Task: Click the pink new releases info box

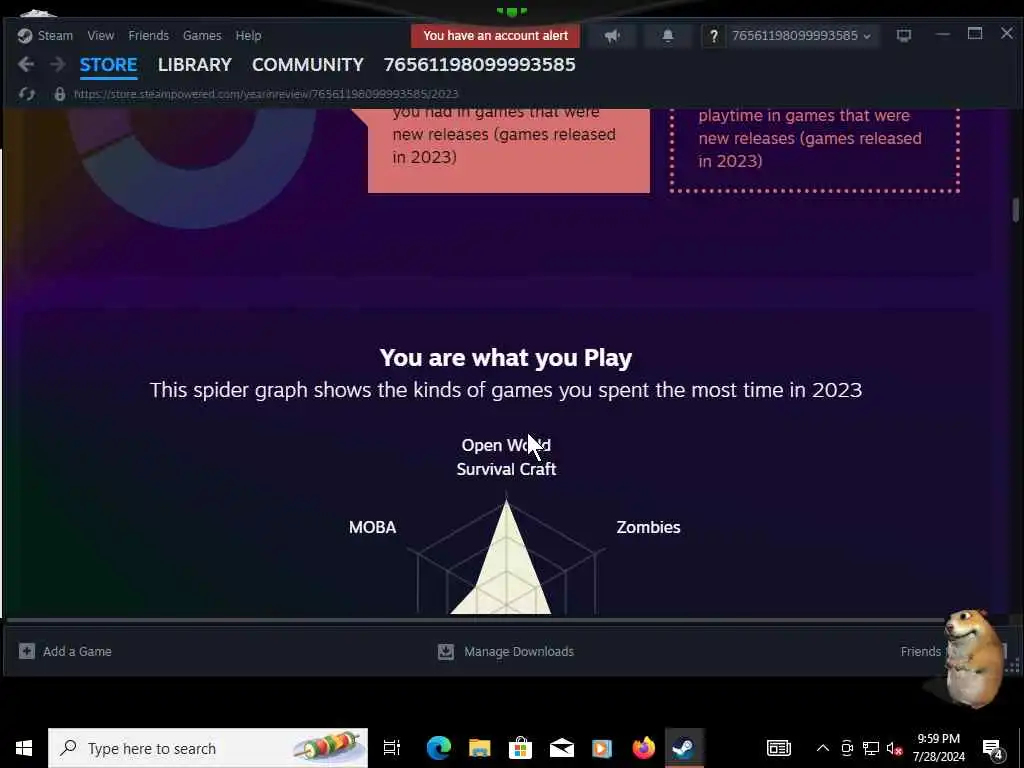Action: [x=509, y=150]
